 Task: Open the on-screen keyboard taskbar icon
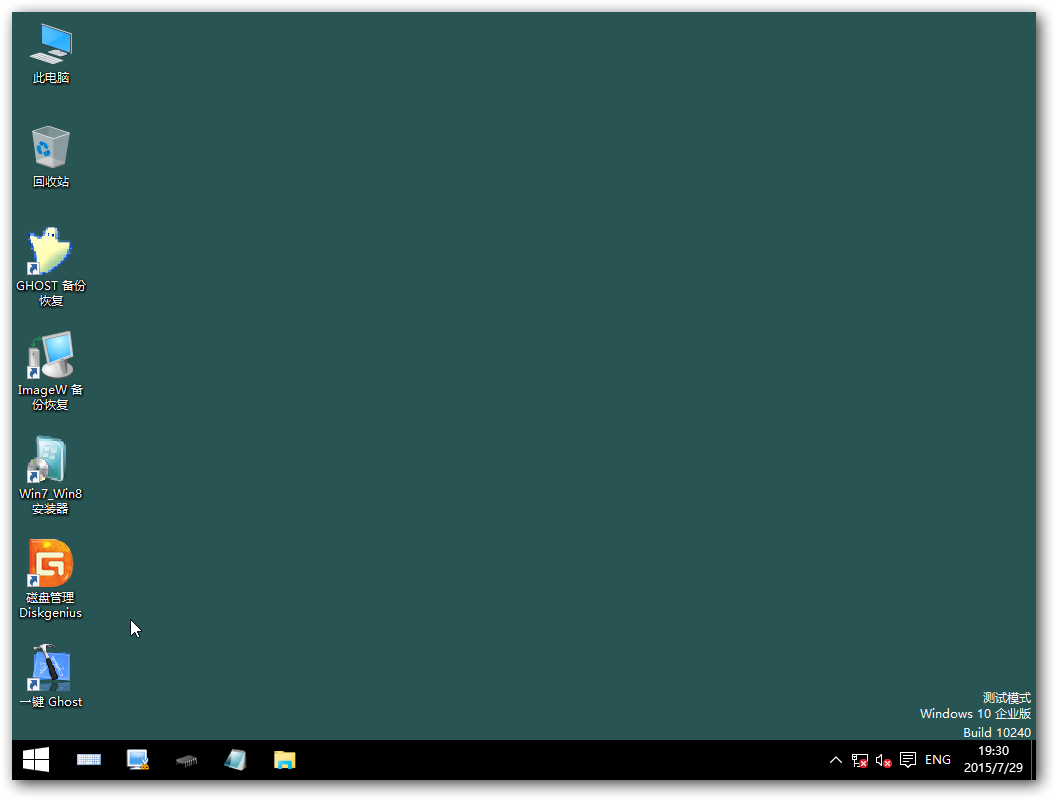pyautogui.click(x=89, y=760)
